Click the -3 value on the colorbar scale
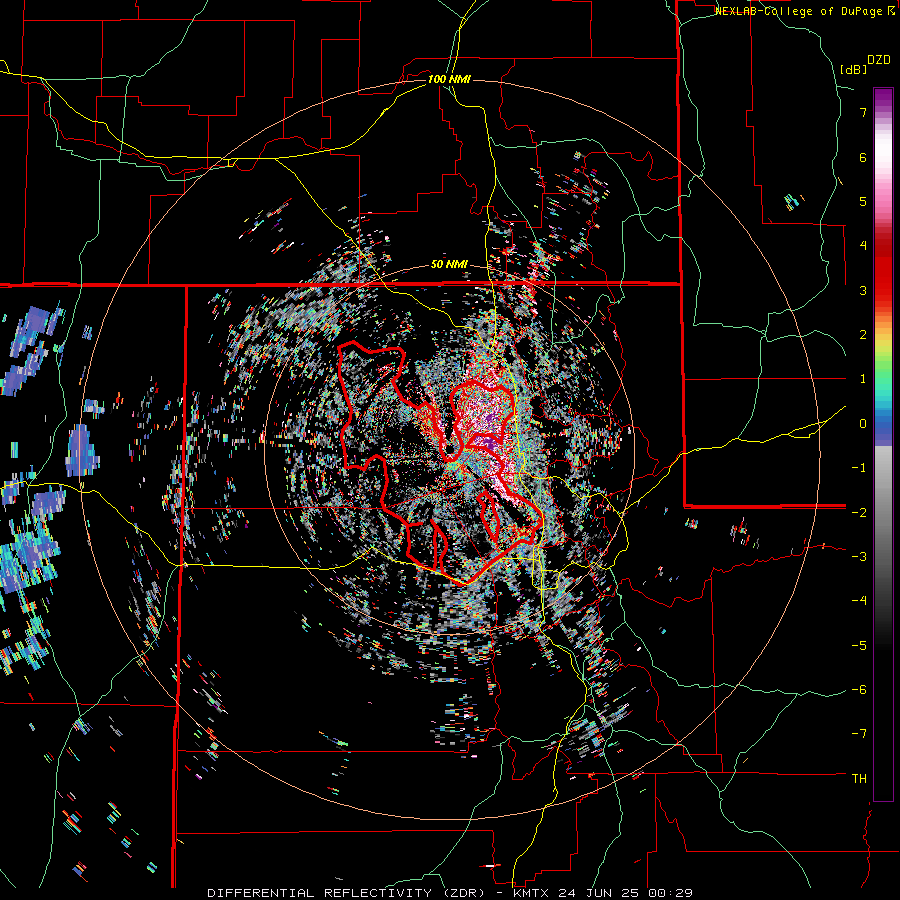900x900 pixels. (859, 557)
